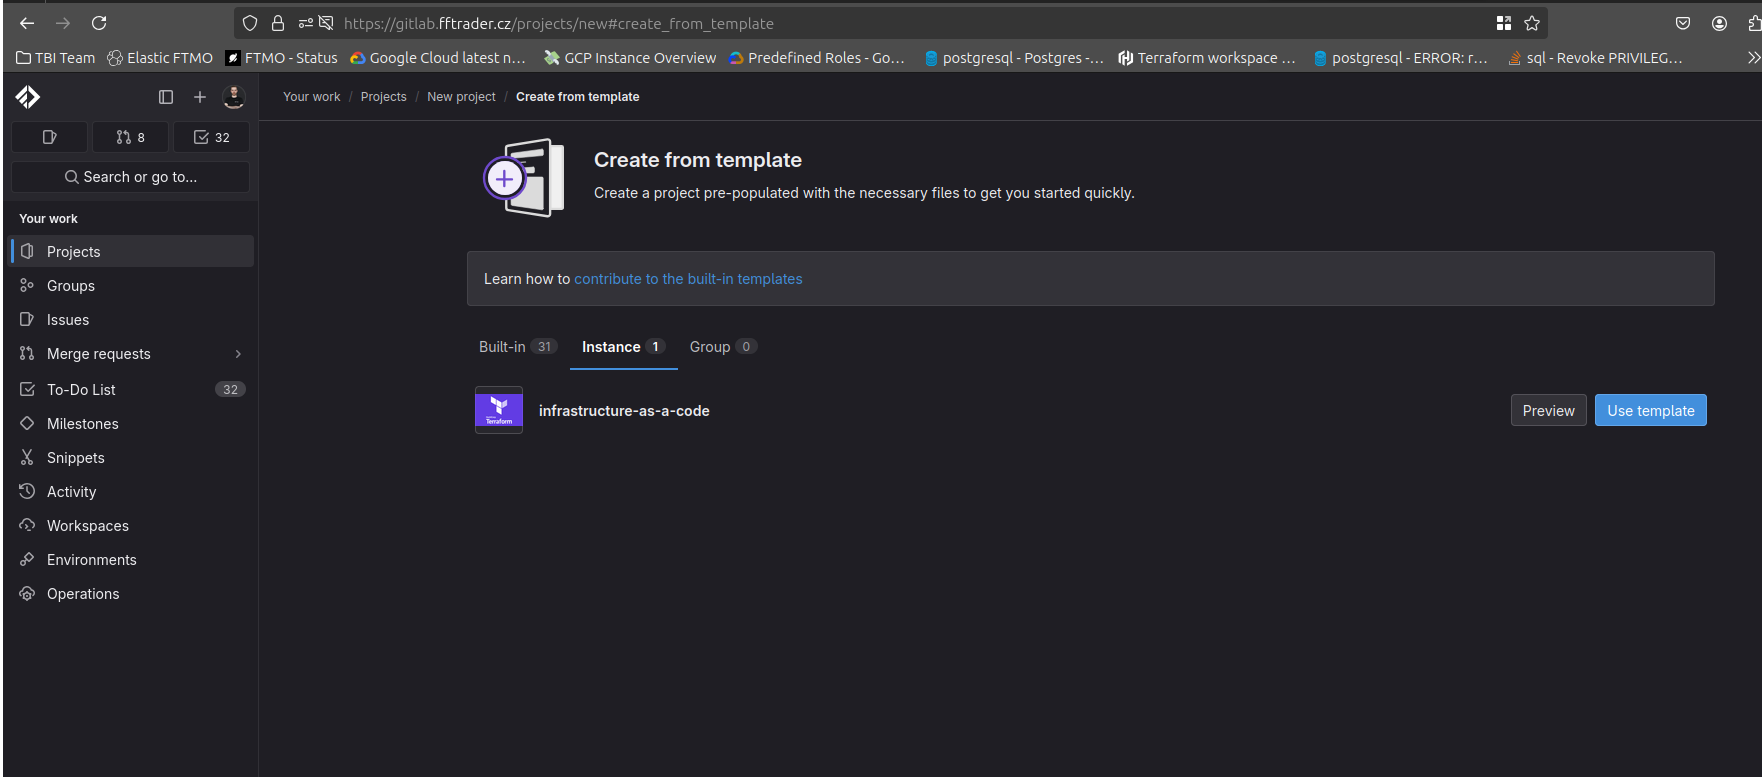Bookmark this page with the star icon
This screenshot has height=777, width=1762.
click(x=1532, y=23)
